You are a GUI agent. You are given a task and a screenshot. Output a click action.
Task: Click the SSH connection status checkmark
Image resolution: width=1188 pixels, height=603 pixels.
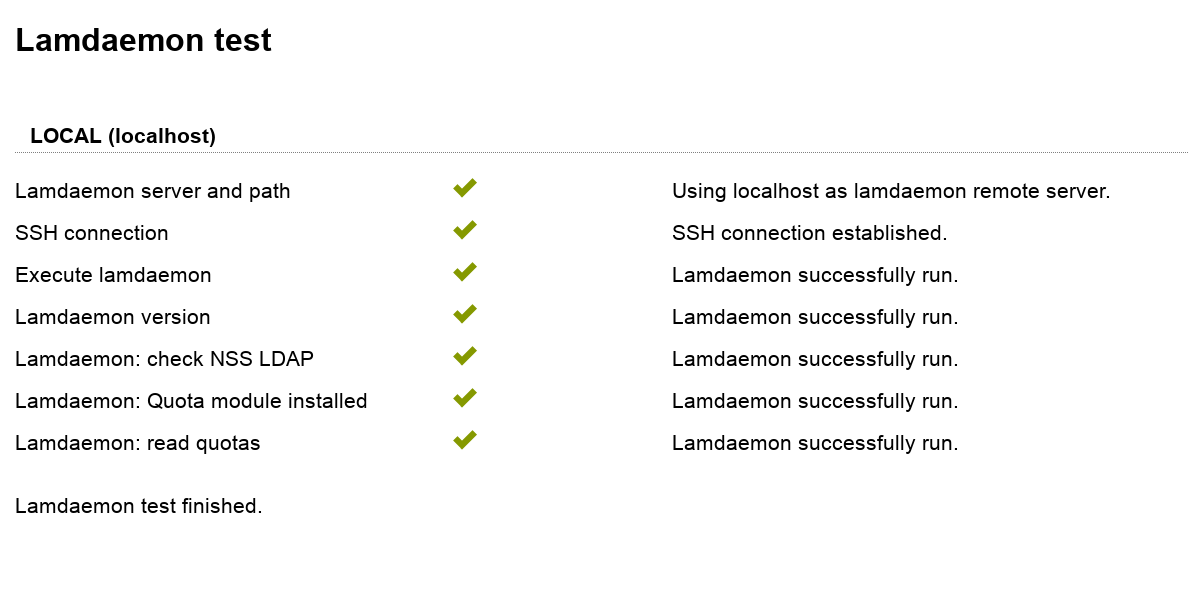(x=464, y=230)
